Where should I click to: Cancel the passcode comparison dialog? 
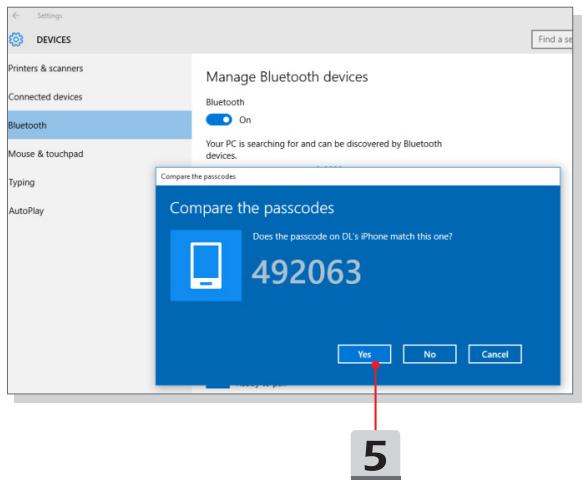click(495, 354)
